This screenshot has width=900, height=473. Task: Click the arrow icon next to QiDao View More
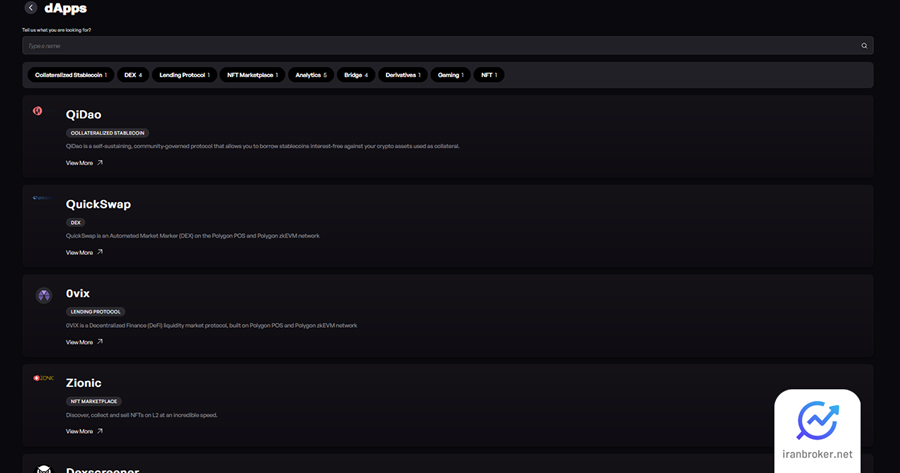(100, 162)
